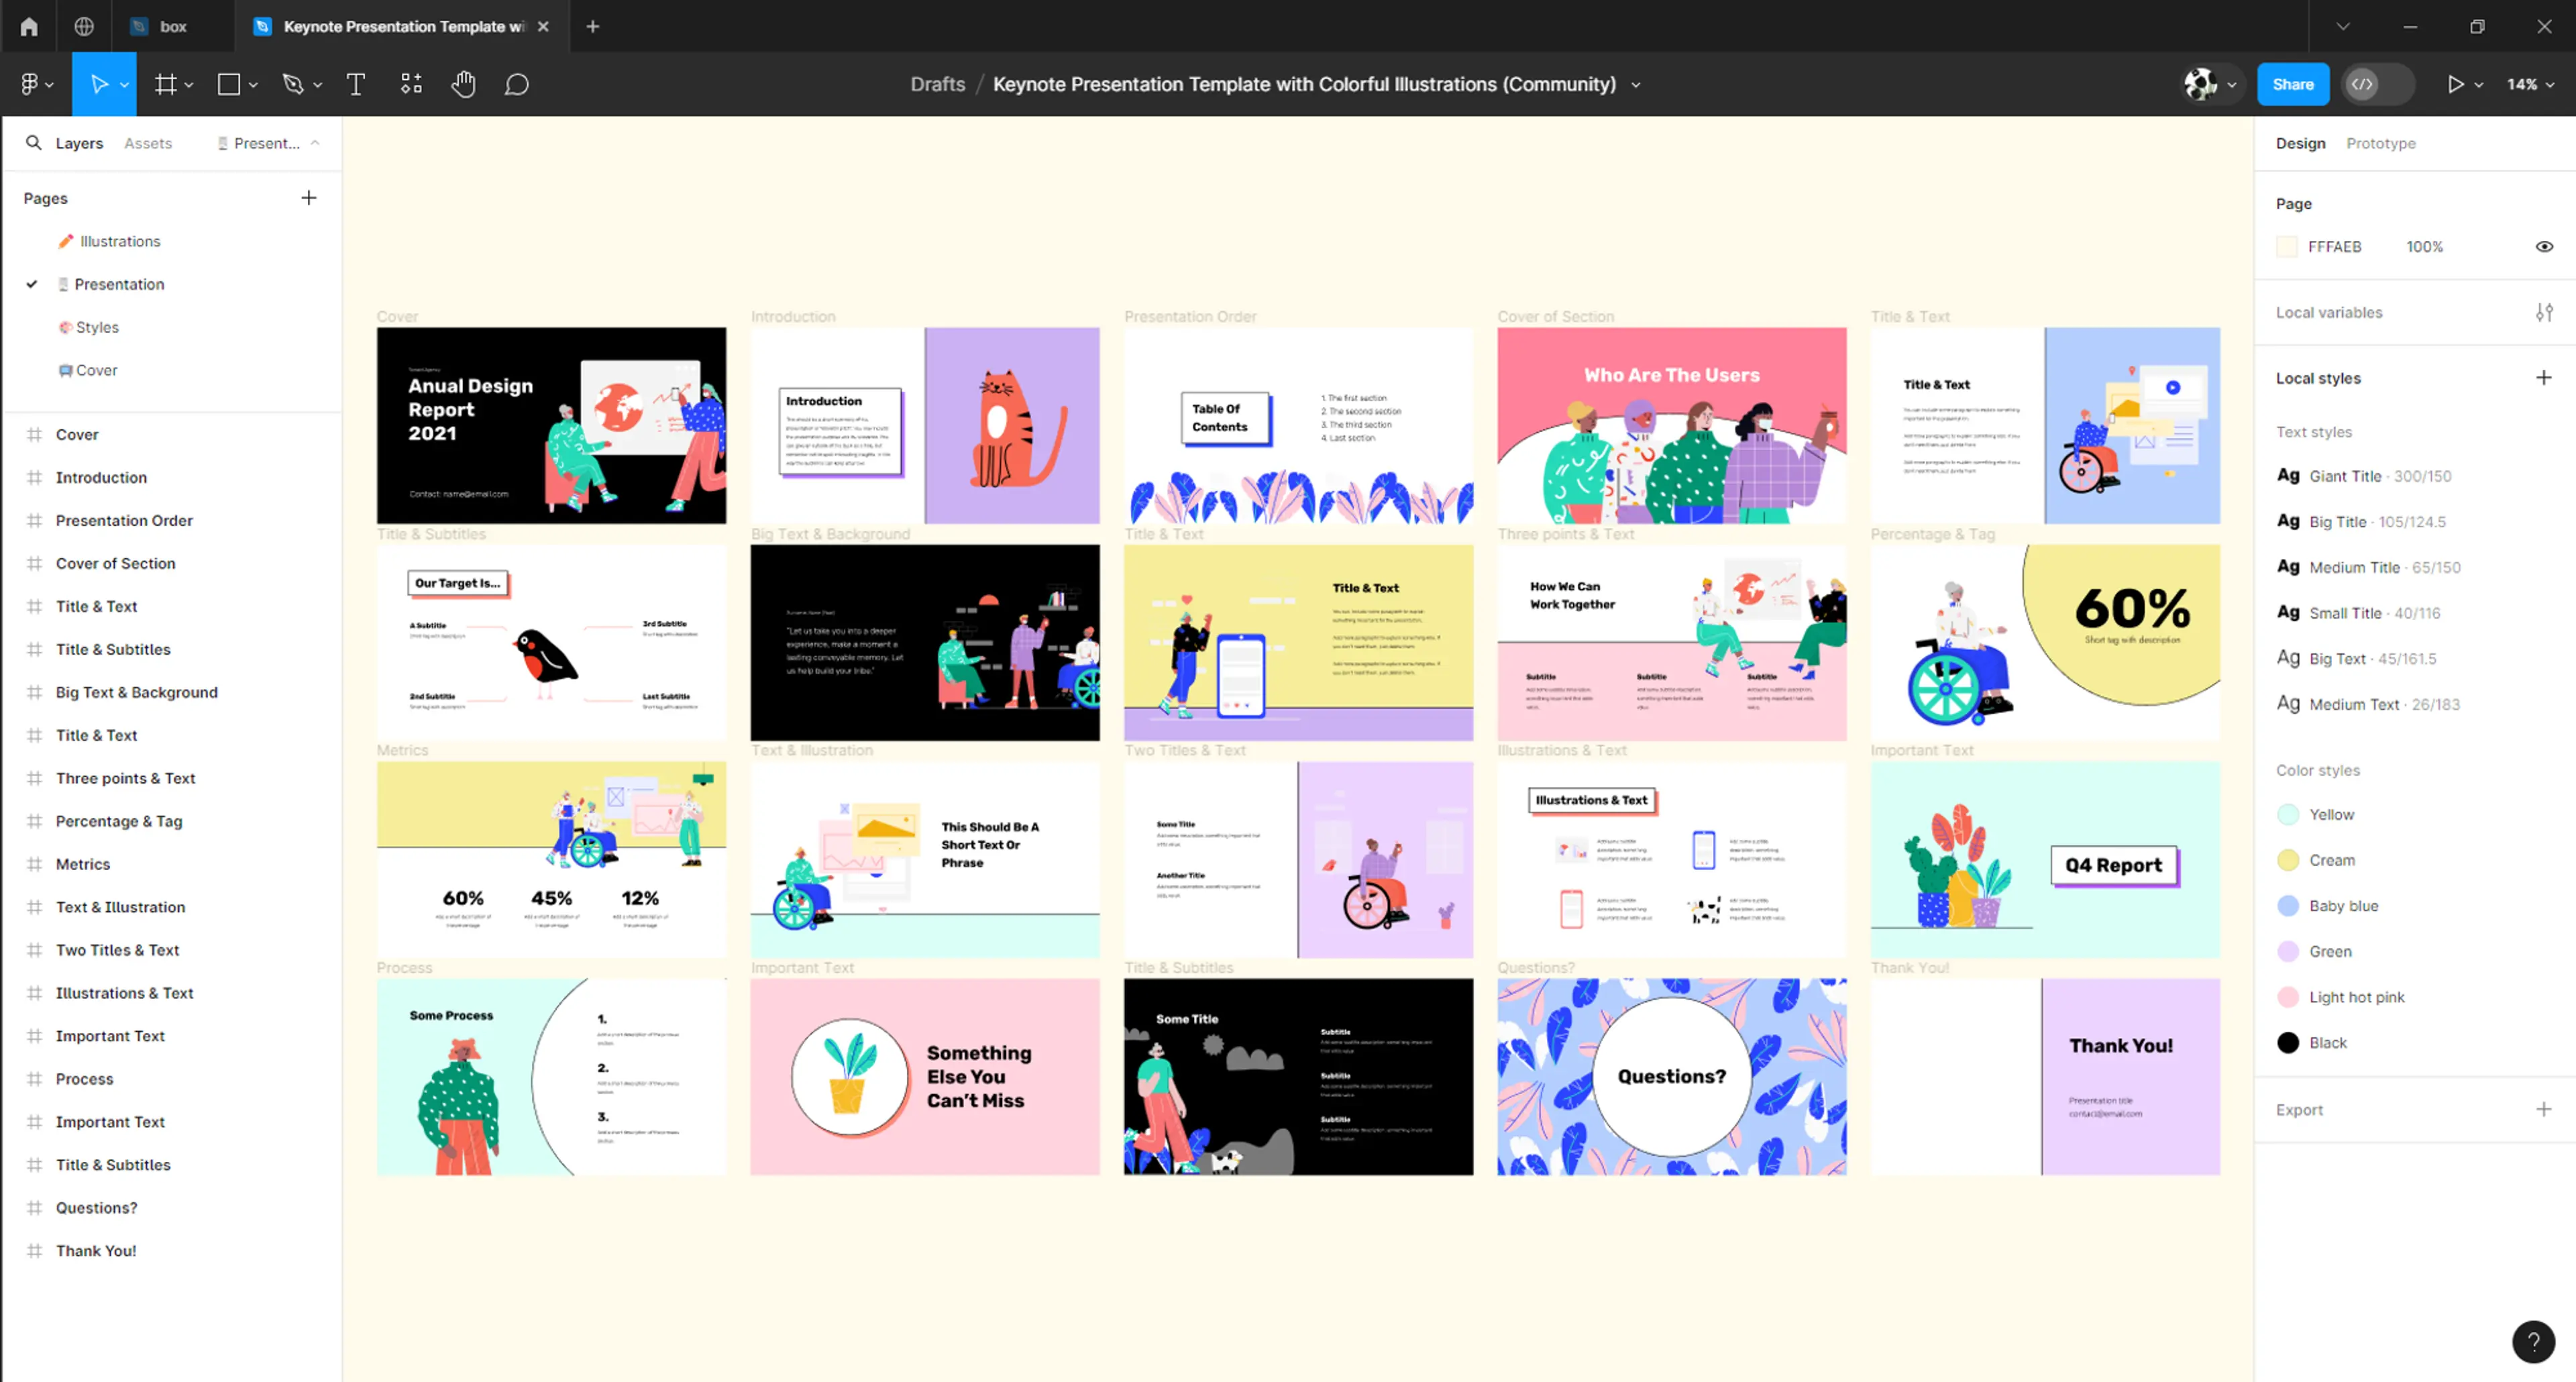Switch to the Prototype tab
The width and height of the screenshot is (2576, 1382).
click(x=2380, y=143)
